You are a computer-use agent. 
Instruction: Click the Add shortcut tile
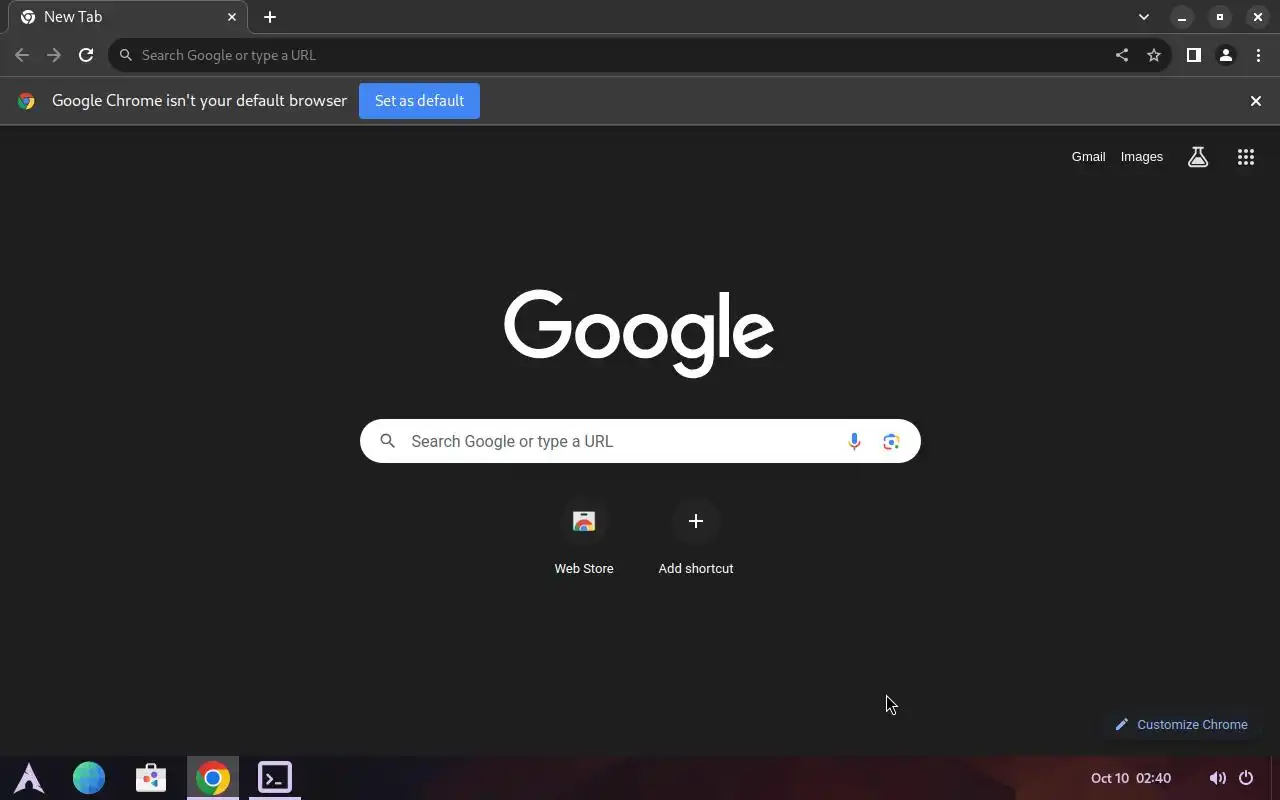(x=696, y=537)
